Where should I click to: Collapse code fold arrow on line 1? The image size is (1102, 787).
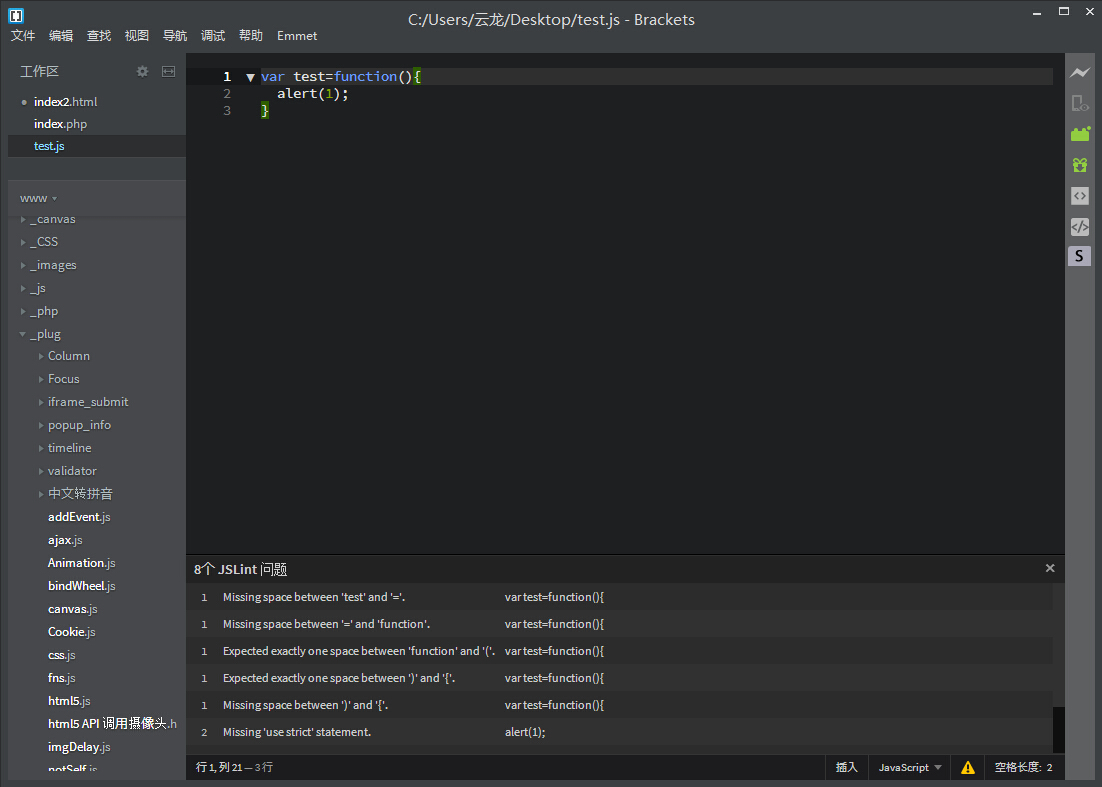tap(250, 77)
